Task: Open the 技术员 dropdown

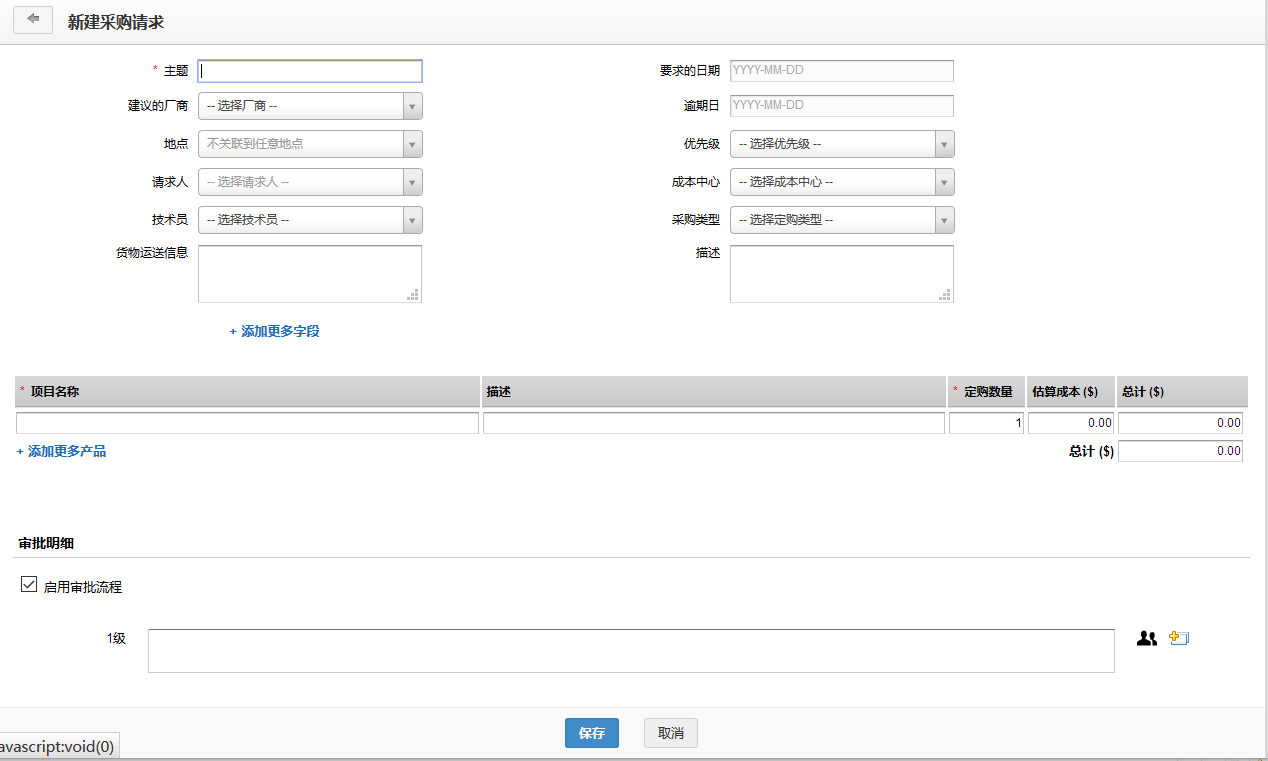Action: 310,220
